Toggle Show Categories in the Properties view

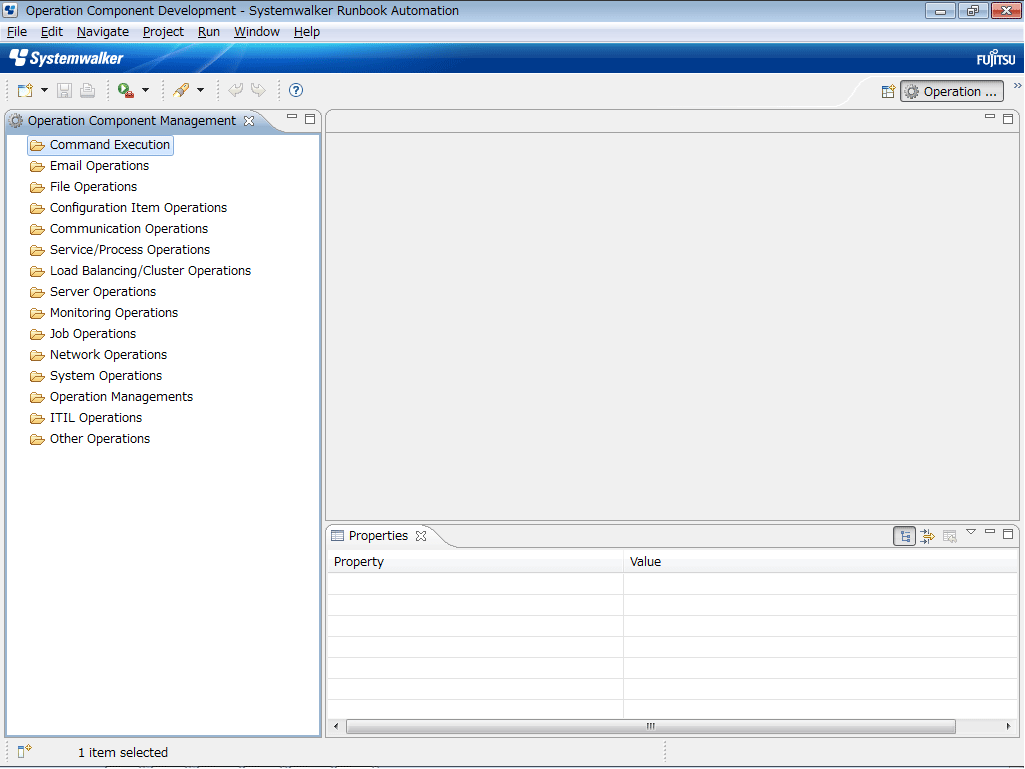tap(905, 536)
